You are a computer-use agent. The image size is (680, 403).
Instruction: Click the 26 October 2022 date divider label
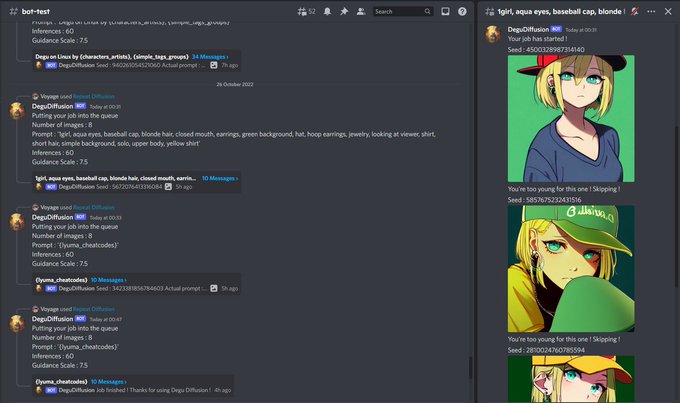pyautogui.click(x=235, y=85)
